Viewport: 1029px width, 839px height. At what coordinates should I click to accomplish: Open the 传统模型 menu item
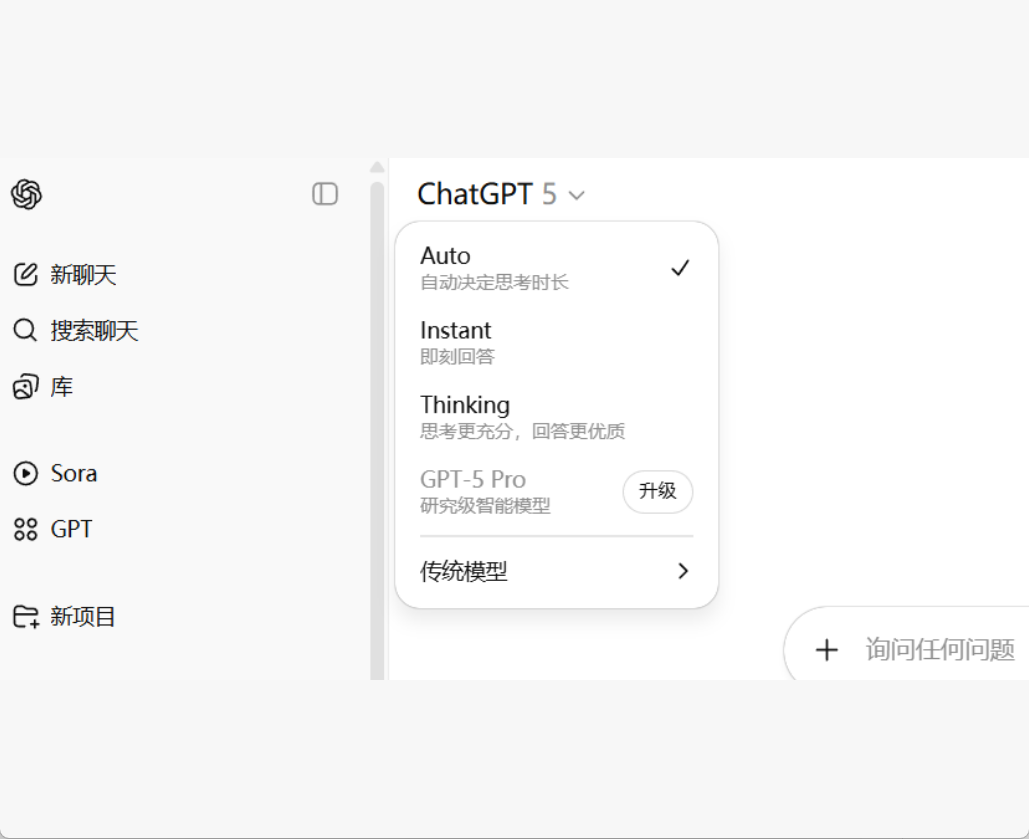click(464, 572)
